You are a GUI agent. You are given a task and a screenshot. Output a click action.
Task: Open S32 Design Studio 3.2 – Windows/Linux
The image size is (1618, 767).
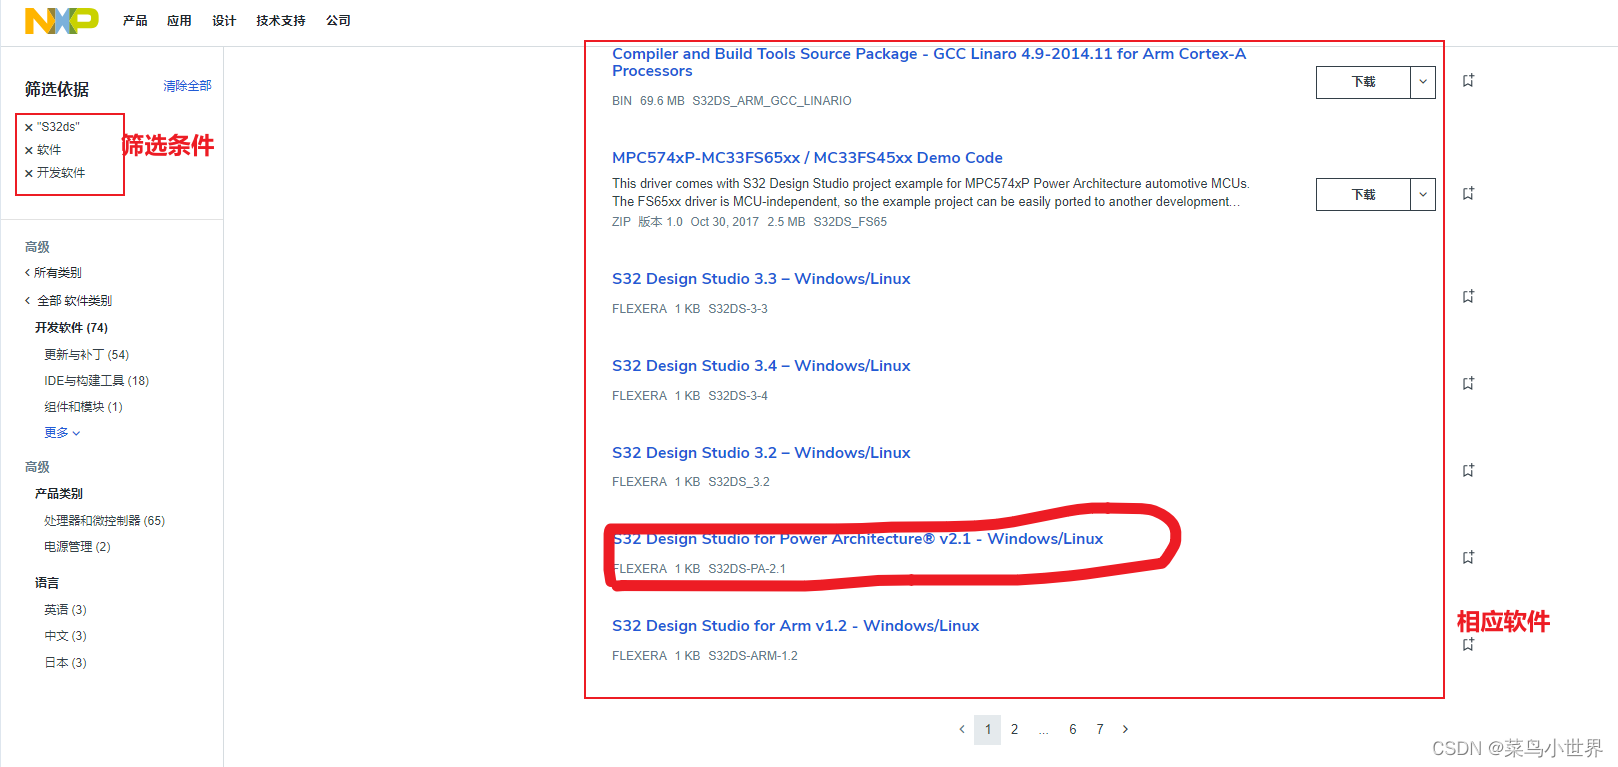point(761,453)
